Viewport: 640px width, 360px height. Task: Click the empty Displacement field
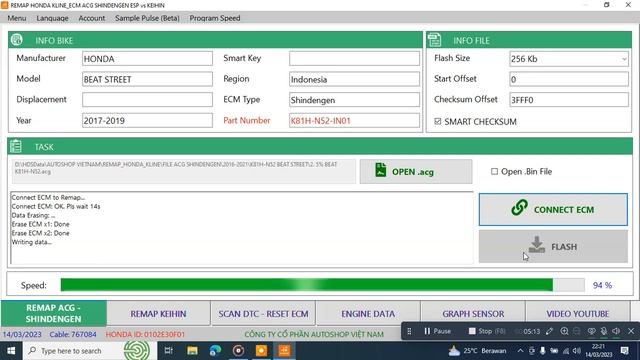point(147,100)
